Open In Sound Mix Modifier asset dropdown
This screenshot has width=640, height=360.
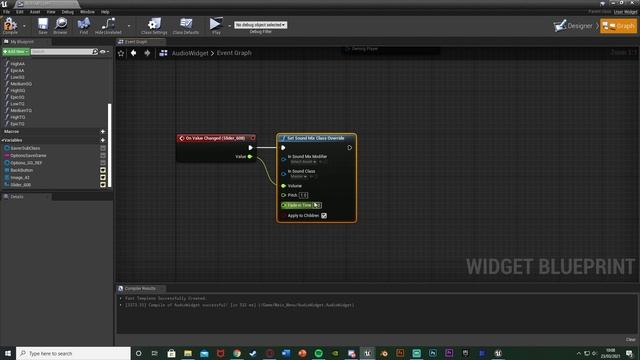(x=303, y=162)
